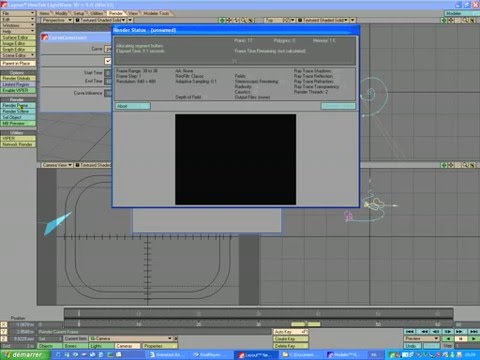This screenshot has width=480, height=360.
Task: Click Render Scene button
Action: point(18,111)
